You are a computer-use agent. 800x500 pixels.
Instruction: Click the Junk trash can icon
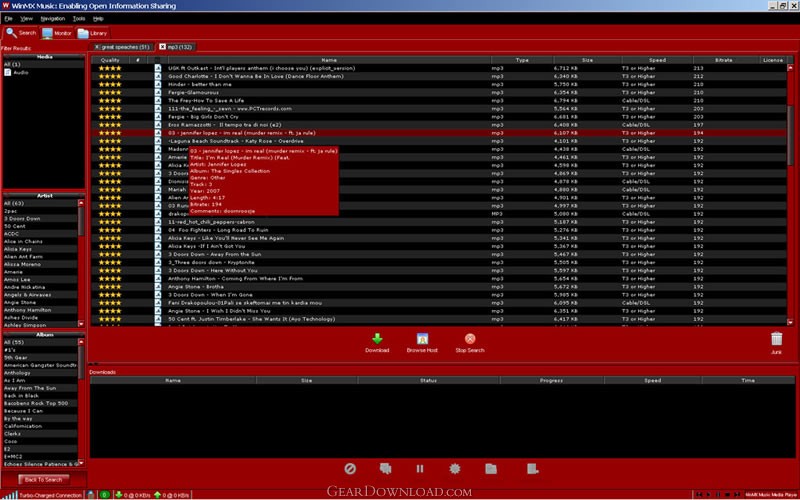[x=776, y=339]
